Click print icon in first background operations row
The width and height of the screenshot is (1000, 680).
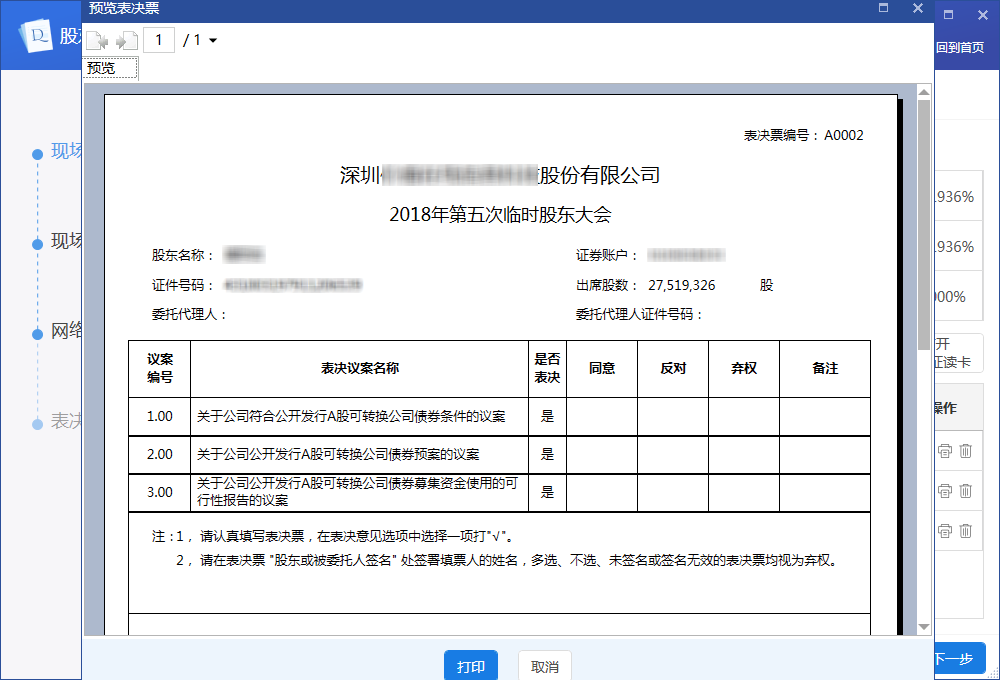[945, 451]
